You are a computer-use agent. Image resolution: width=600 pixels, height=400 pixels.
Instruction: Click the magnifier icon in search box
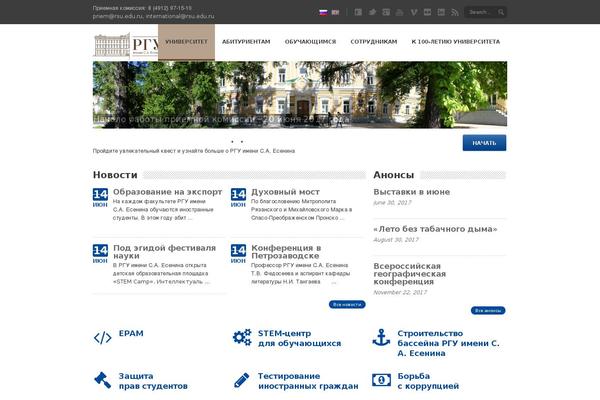(x=501, y=12)
